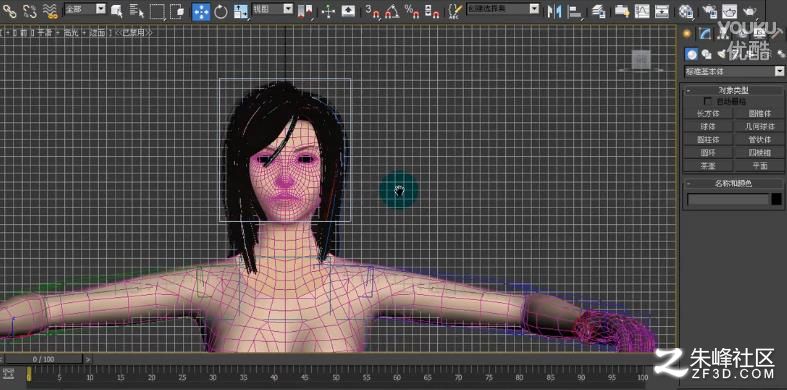
Task: Click the 长方体 button
Action: pos(708,113)
